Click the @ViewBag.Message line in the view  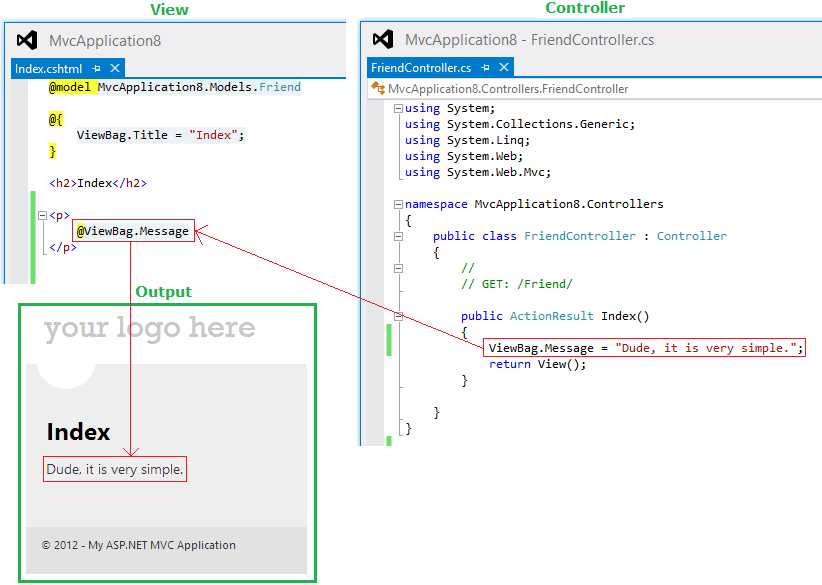point(133,231)
